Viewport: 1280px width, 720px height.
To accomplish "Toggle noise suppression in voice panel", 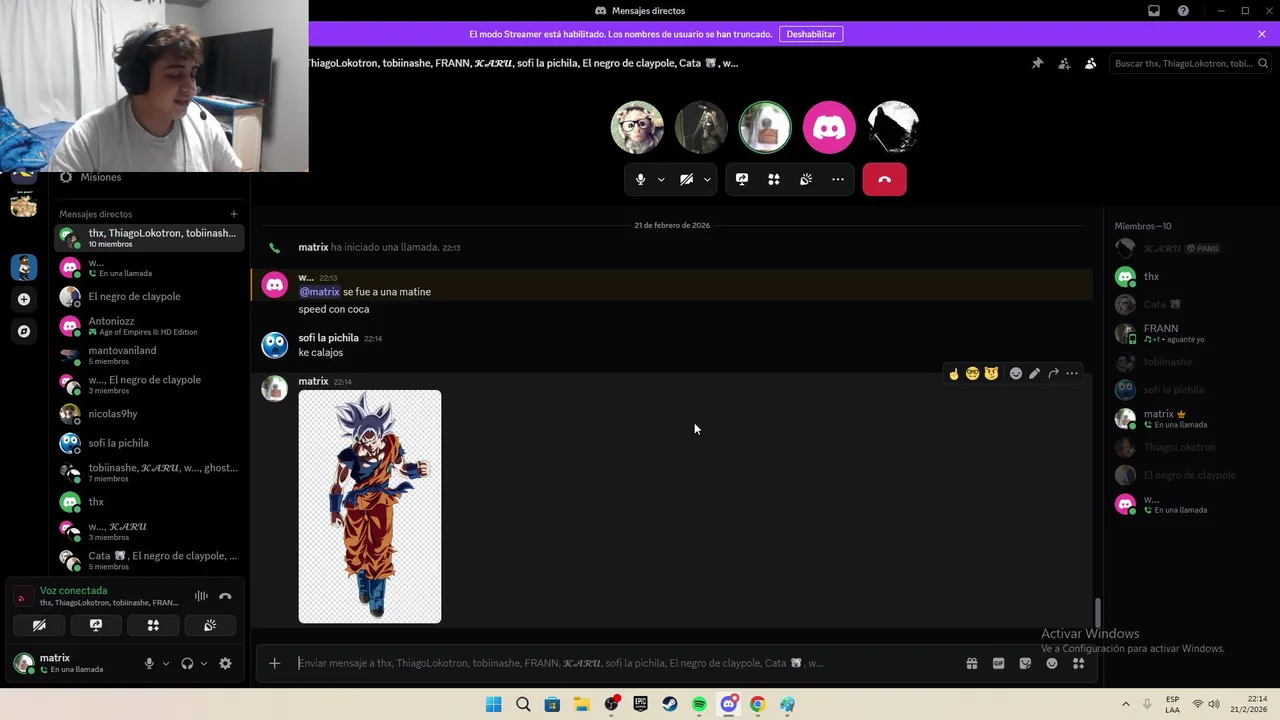I will (x=201, y=596).
